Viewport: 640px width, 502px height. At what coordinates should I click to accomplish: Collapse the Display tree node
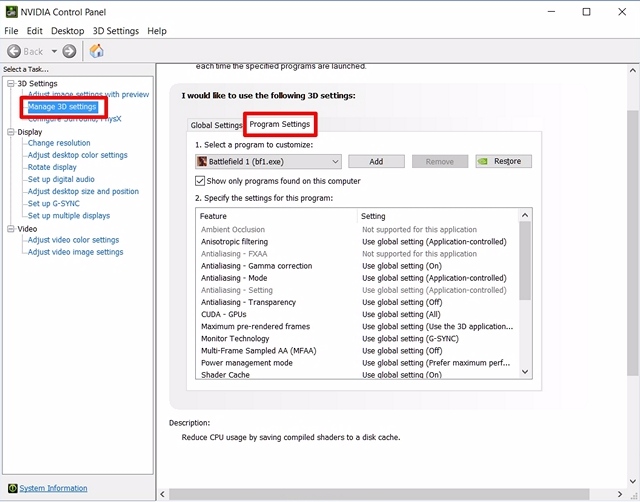11,132
